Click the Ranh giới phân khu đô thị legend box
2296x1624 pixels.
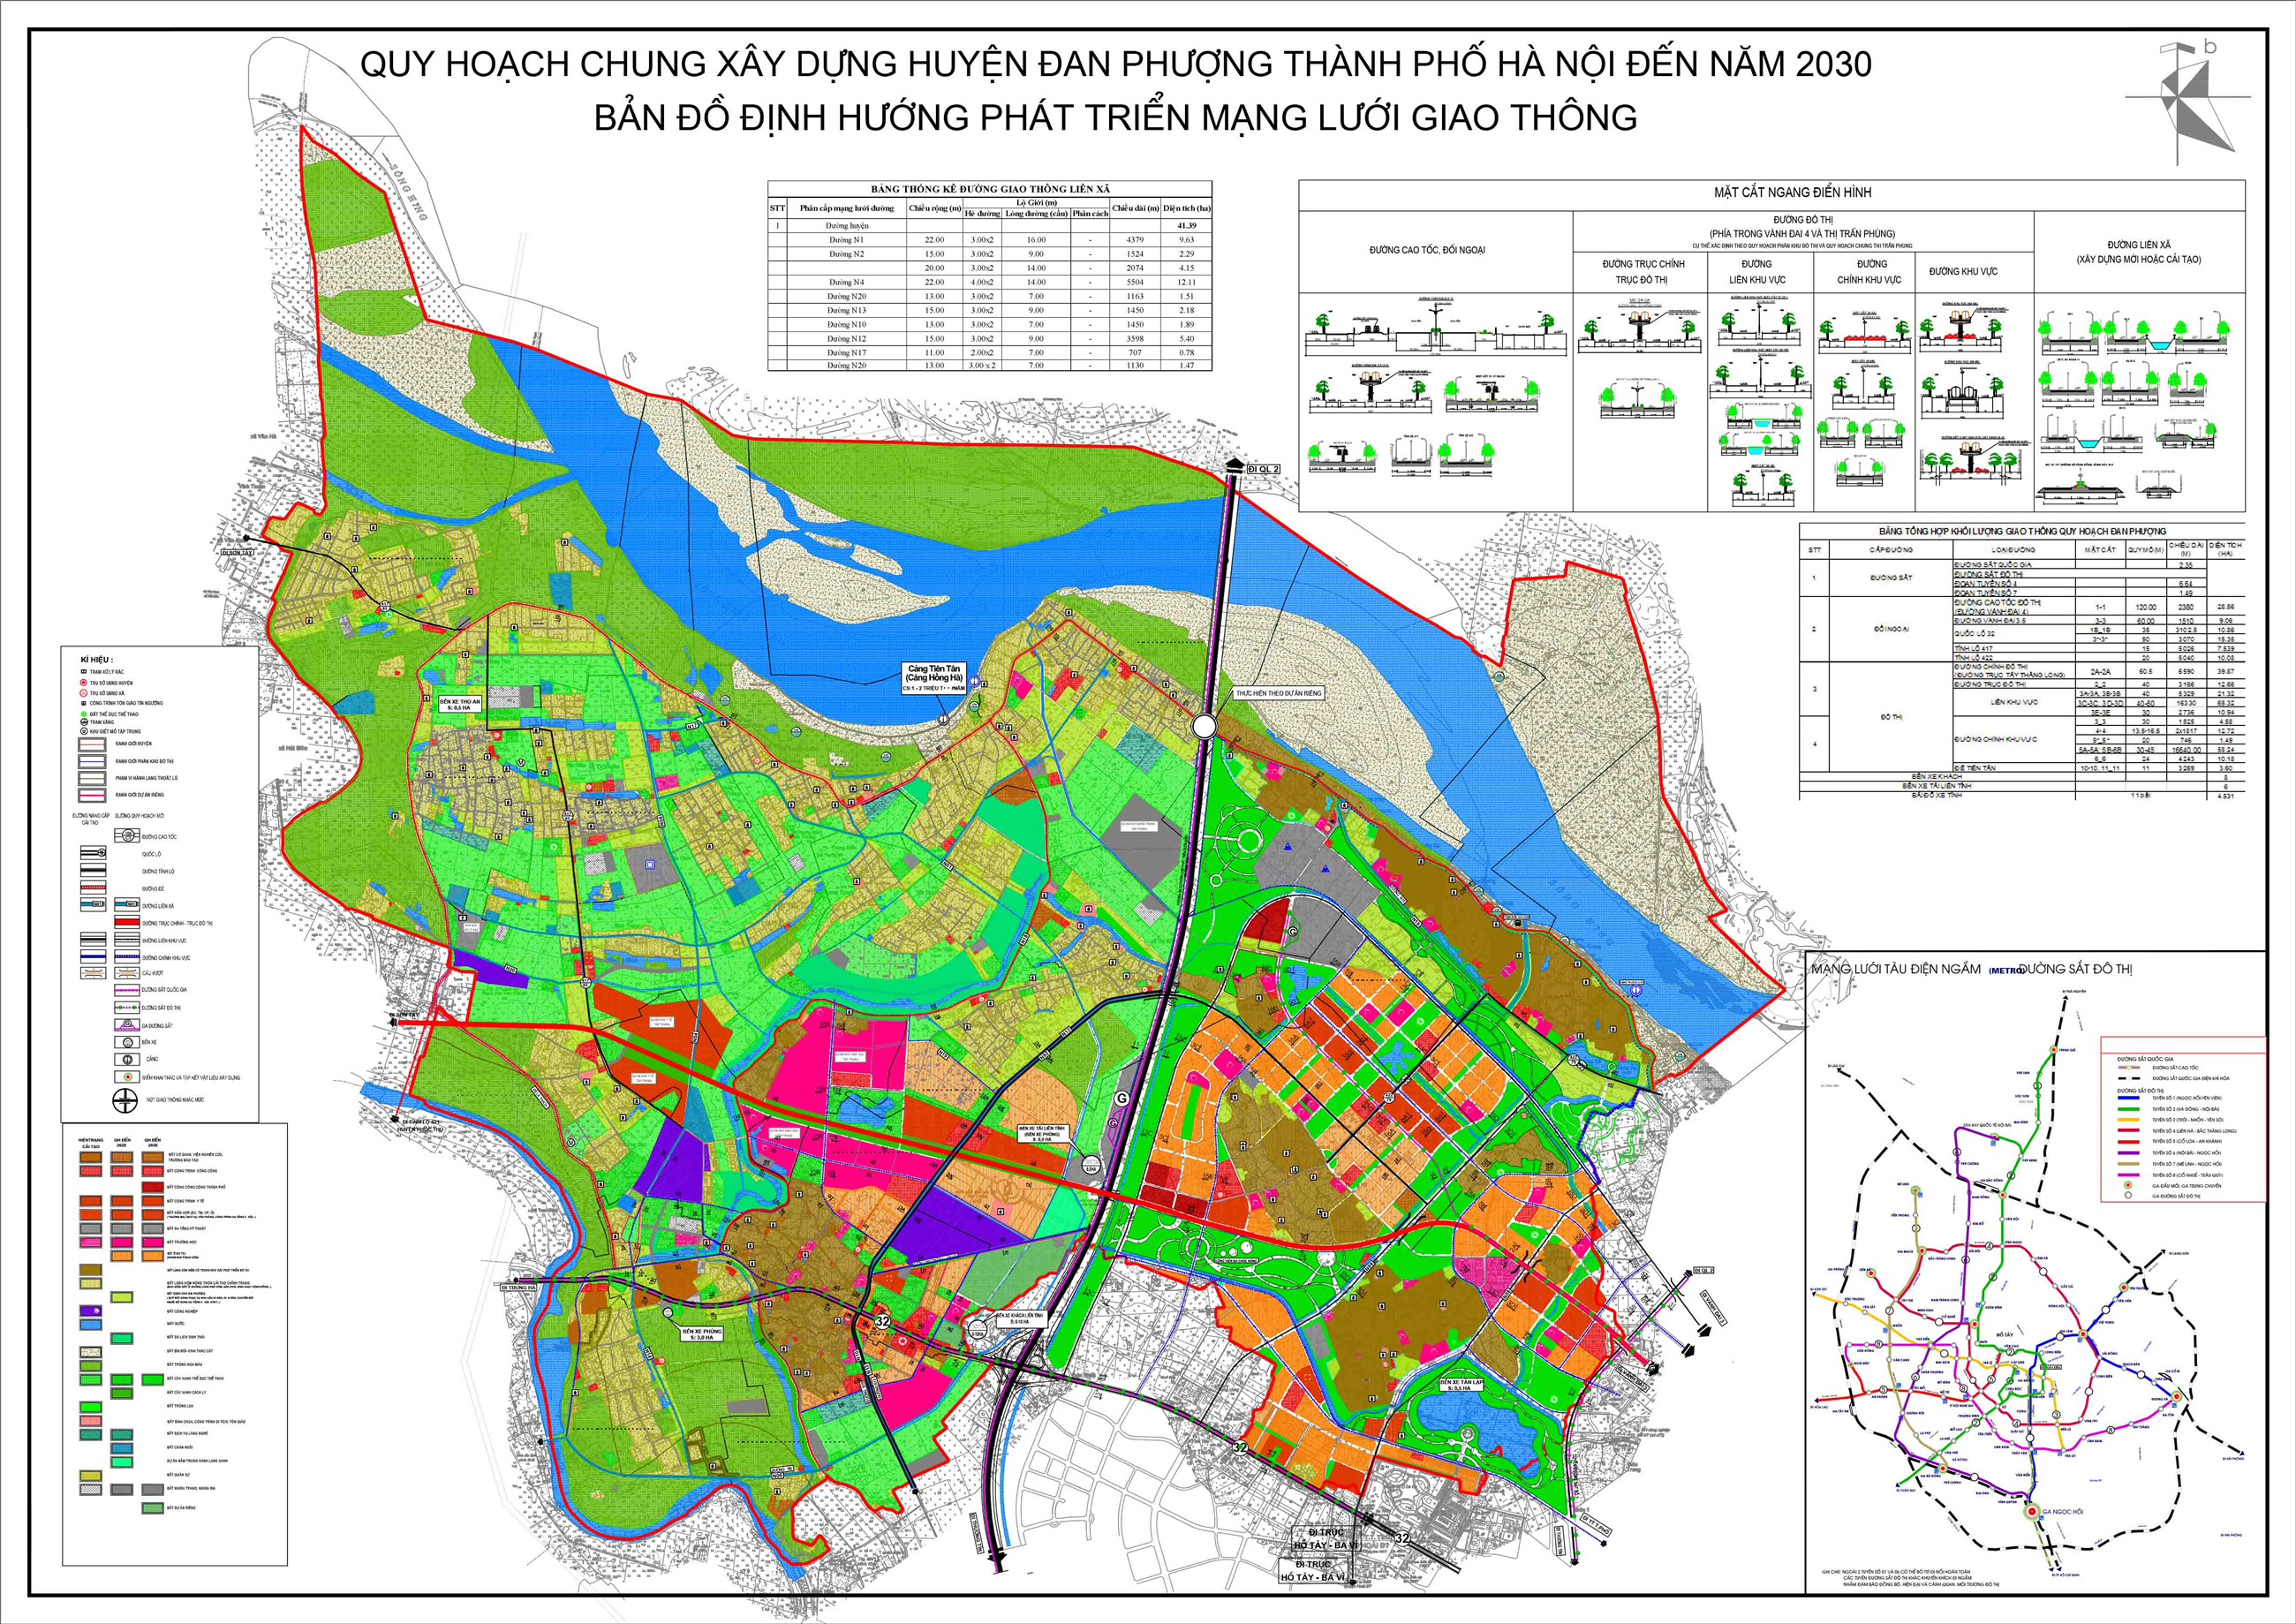(x=93, y=762)
